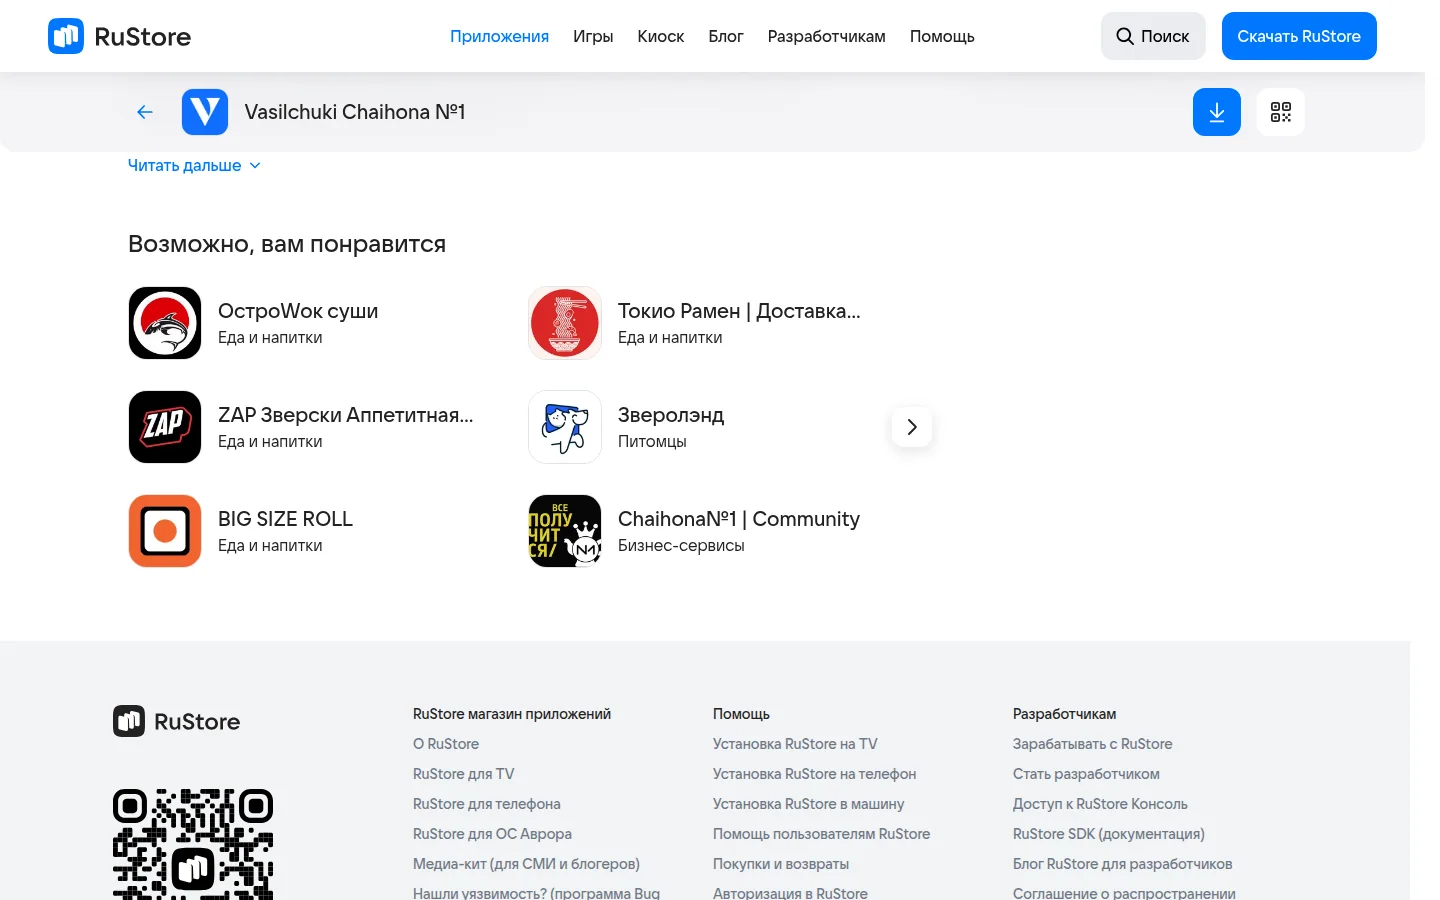Screen dimensions: 1440x900
Task: Open RuStore SDK (документация) link
Action: pos(1109,834)
